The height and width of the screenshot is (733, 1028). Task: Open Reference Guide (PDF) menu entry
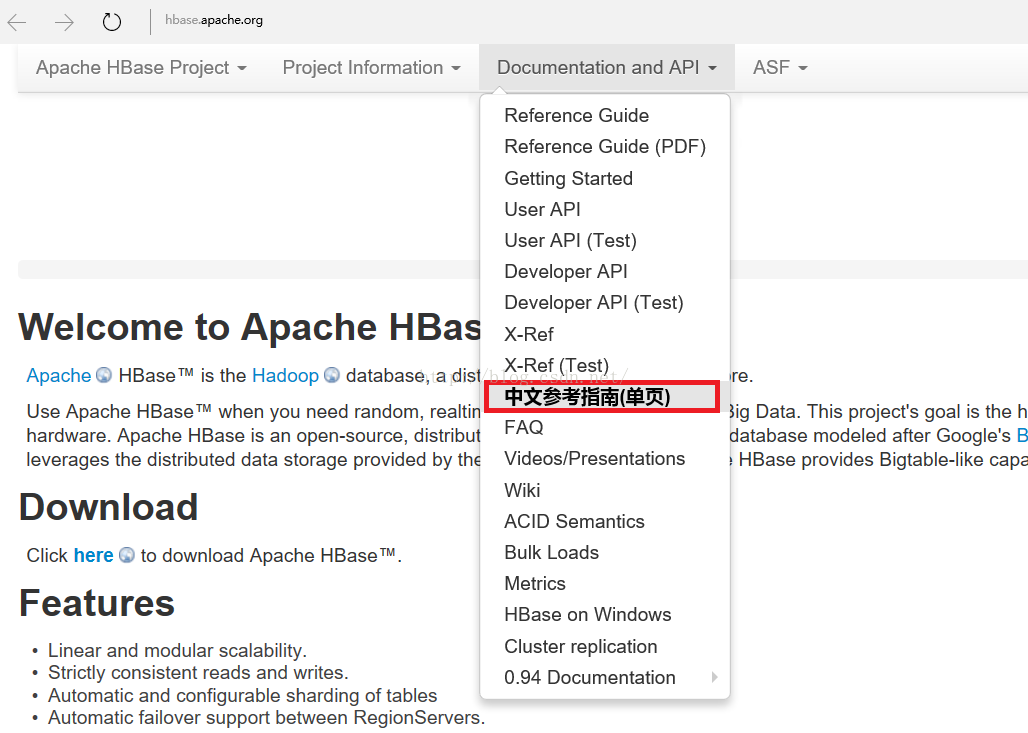[605, 146]
